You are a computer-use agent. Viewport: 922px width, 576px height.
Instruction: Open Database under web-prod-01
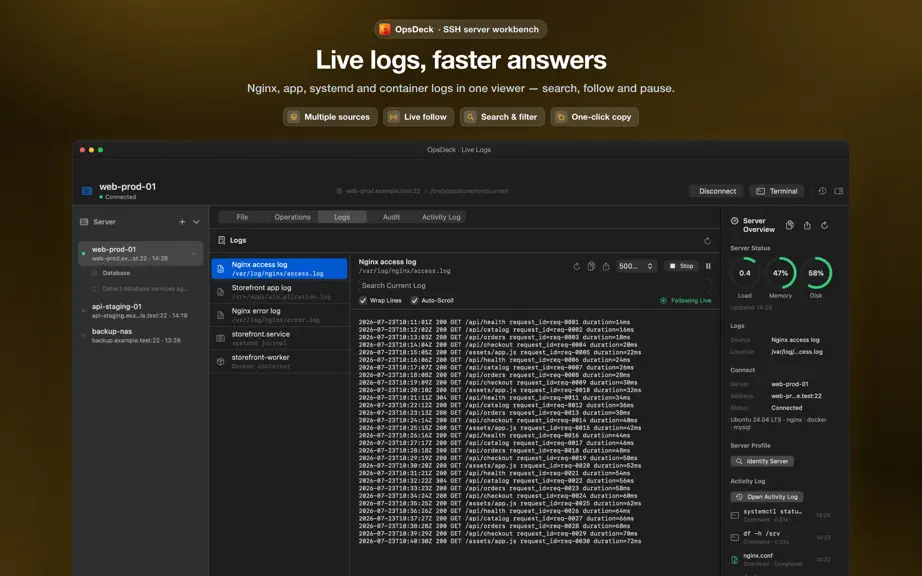coord(116,273)
